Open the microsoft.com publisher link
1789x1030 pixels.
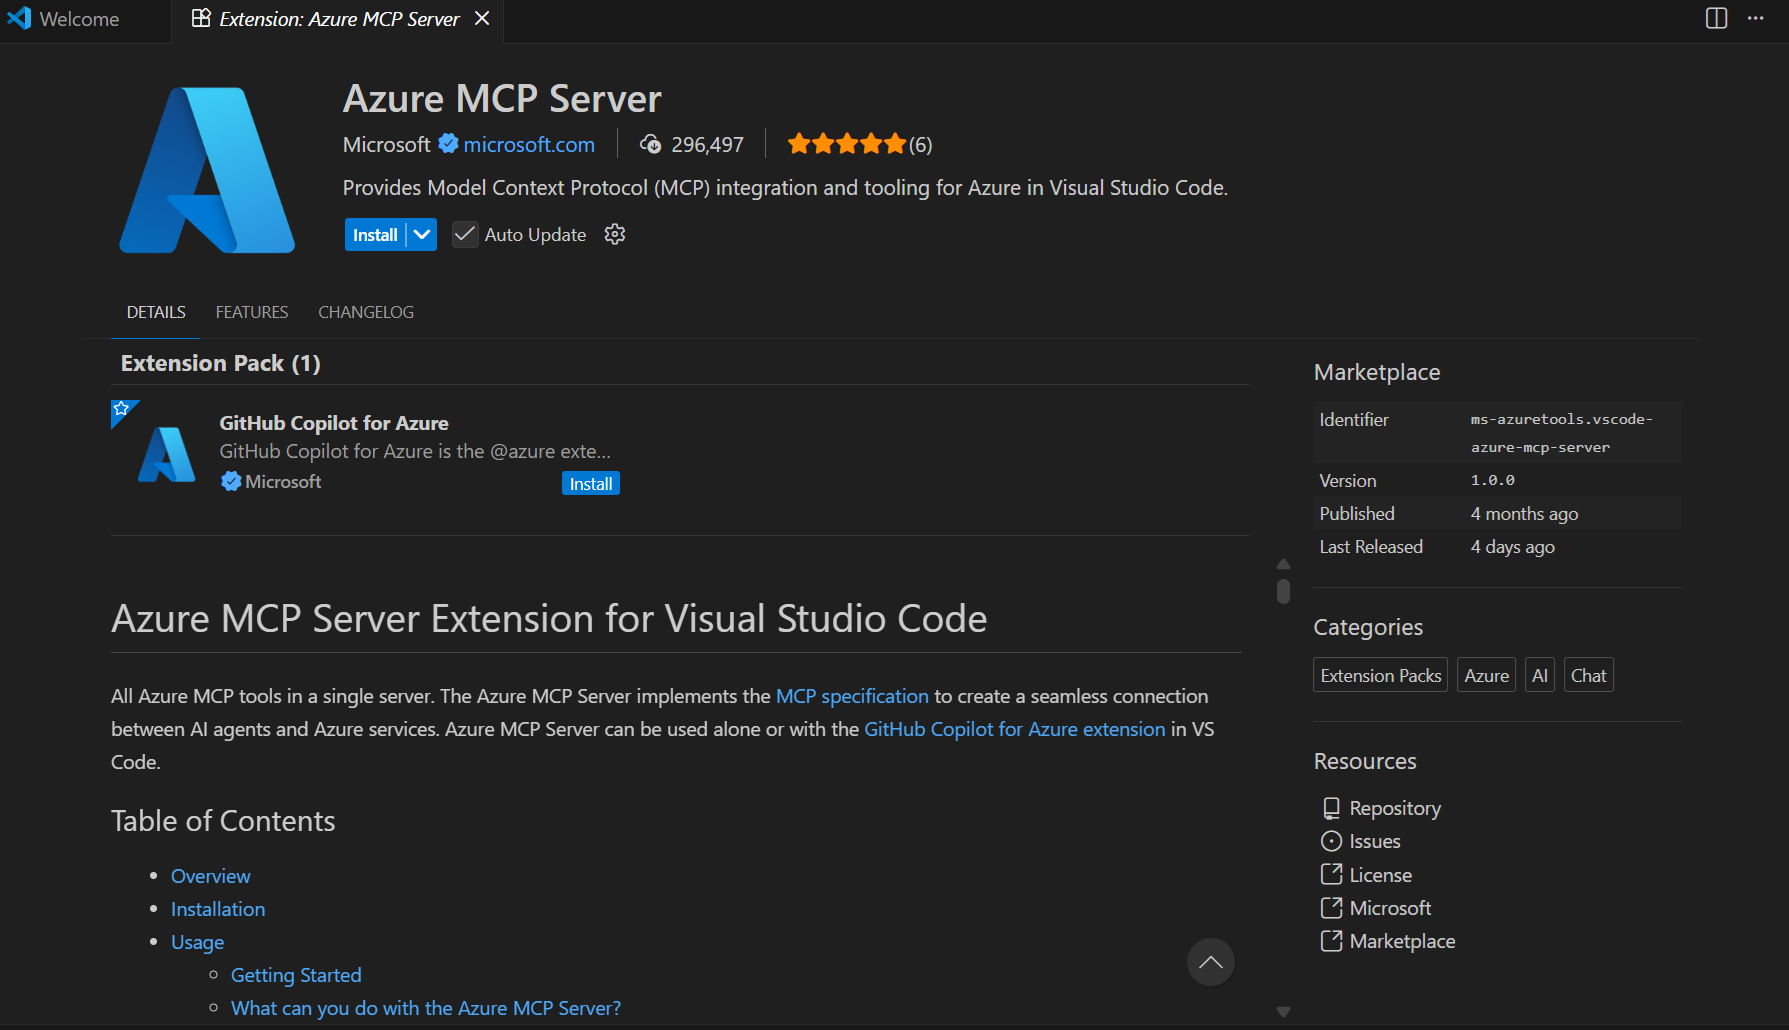529,145
